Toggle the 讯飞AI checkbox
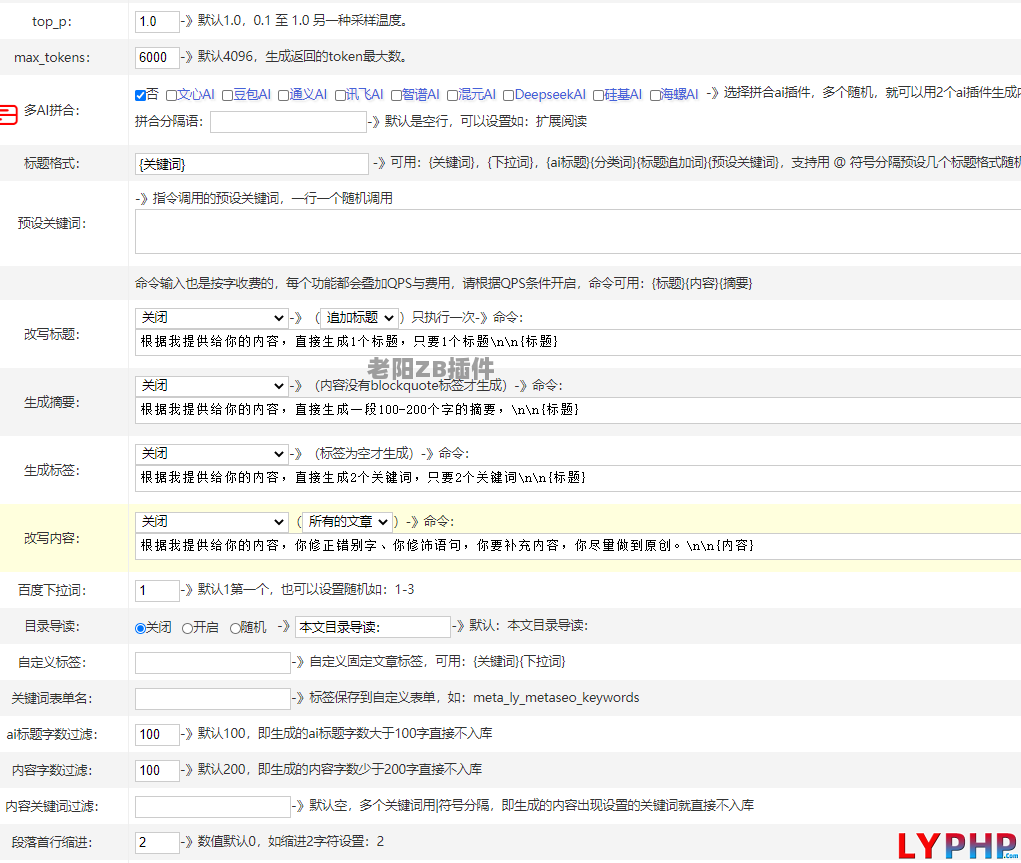This screenshot has height=863, width=1021. [340, 96]
